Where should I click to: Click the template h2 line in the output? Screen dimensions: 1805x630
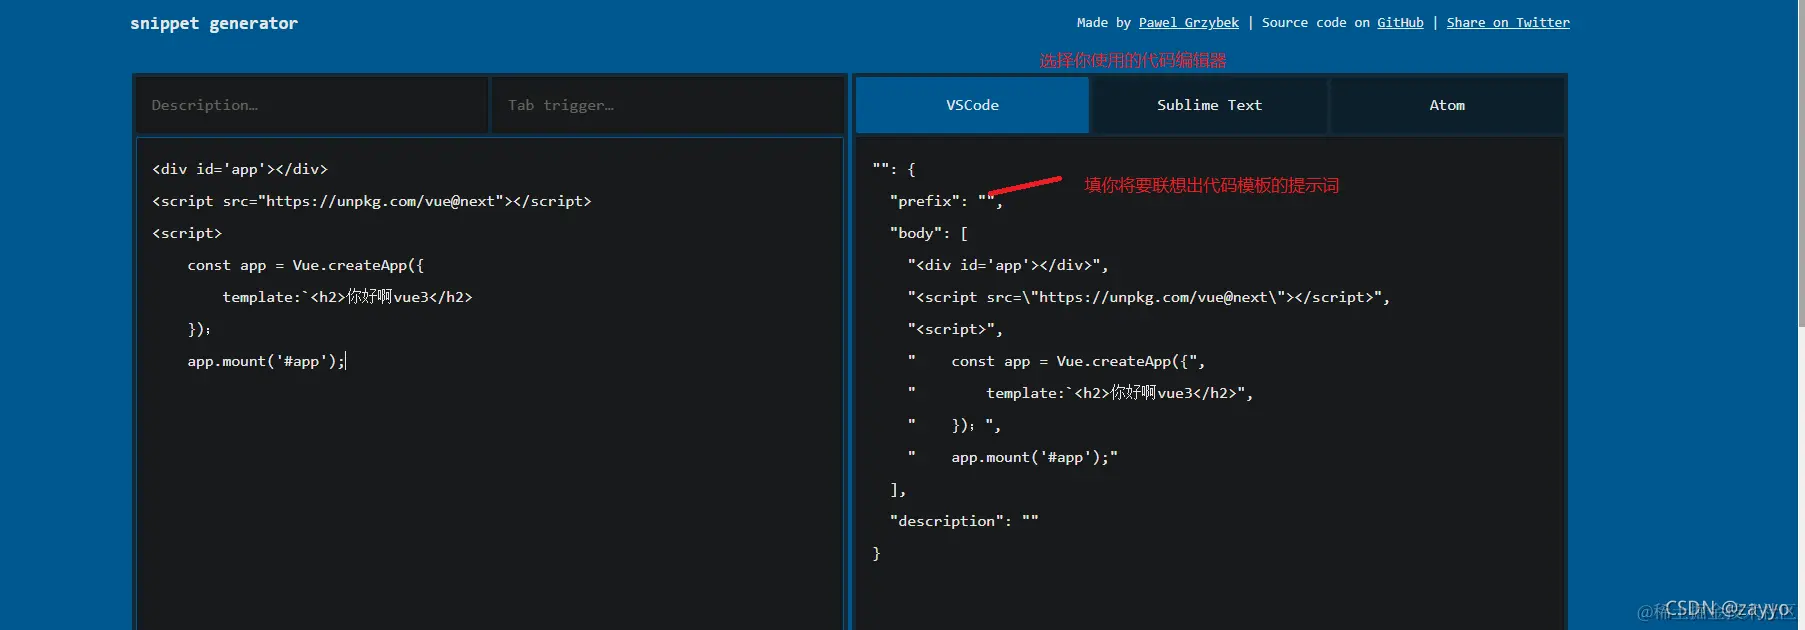1081,393
